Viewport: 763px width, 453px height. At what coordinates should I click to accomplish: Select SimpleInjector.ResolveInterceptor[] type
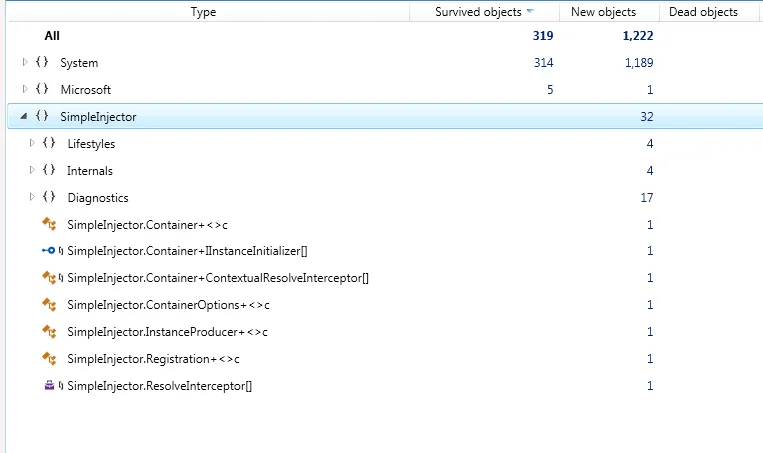160,386
